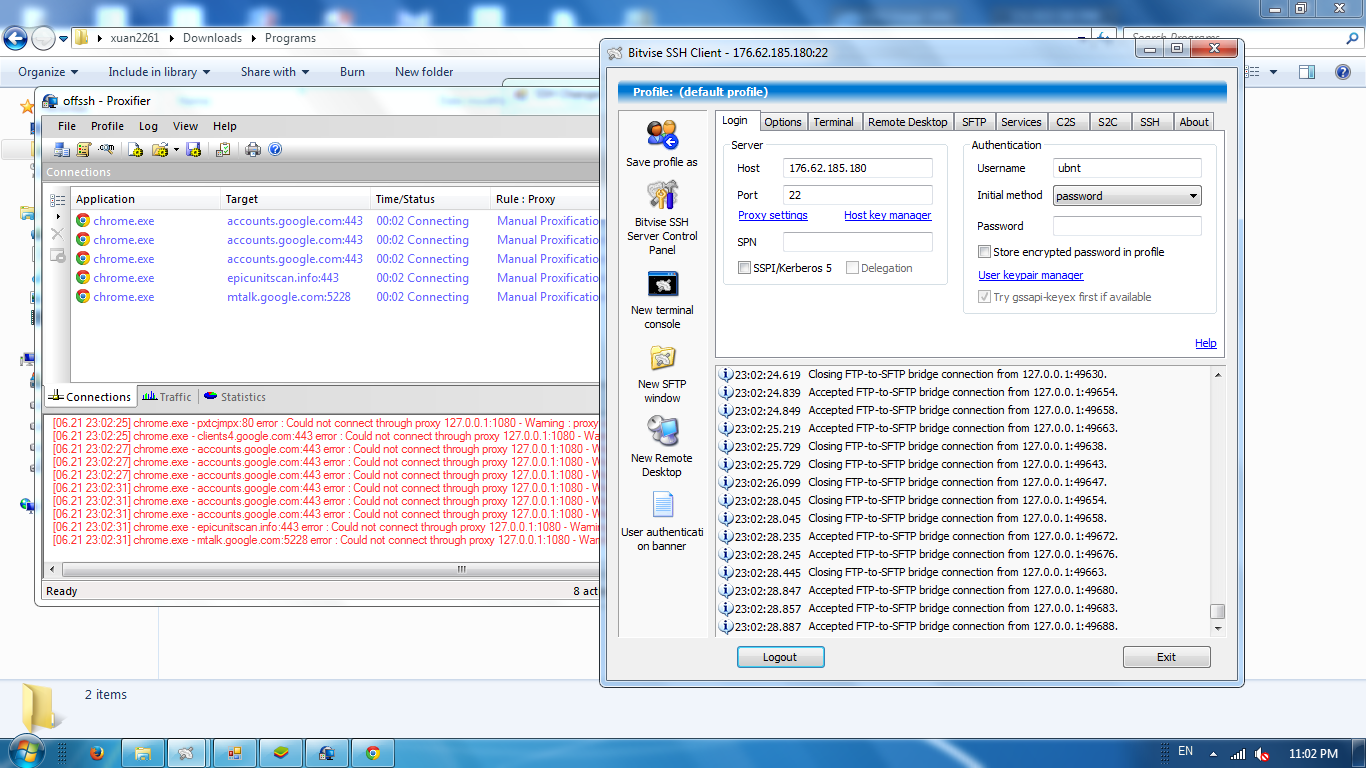Open Include in library dropdown
1366x768 pixels.
point(159,72)
